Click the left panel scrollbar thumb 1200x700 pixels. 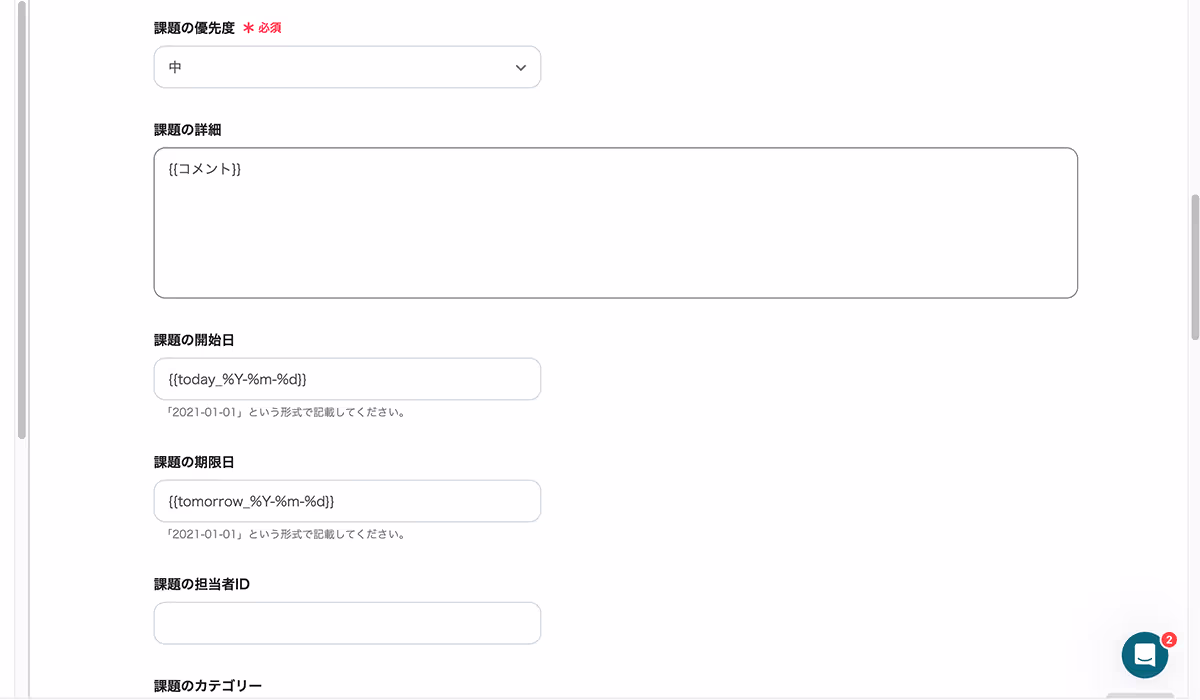click(22, 220)
